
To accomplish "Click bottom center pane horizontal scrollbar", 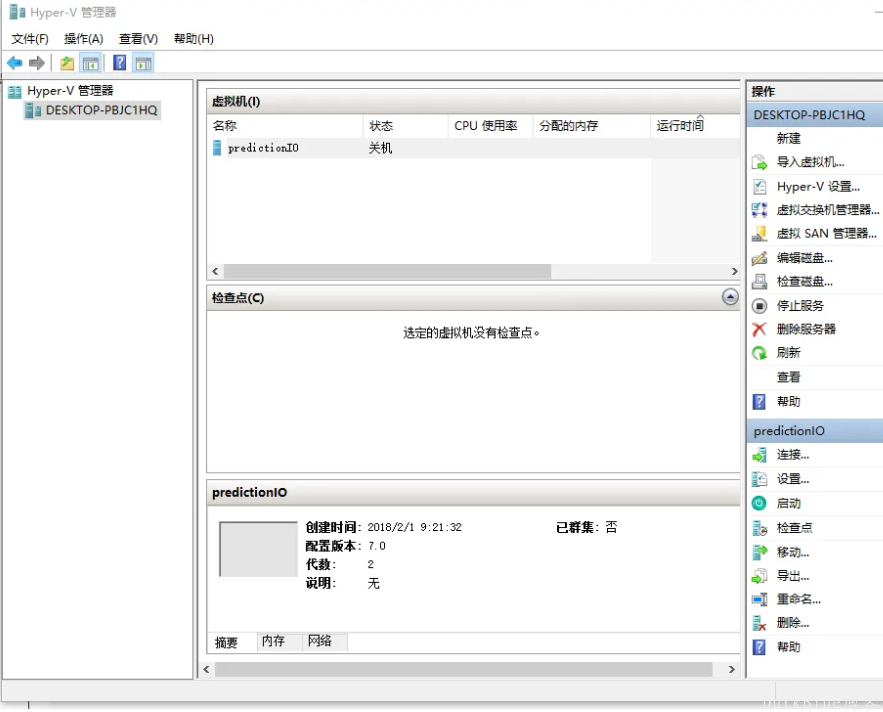I will [463, 669].
